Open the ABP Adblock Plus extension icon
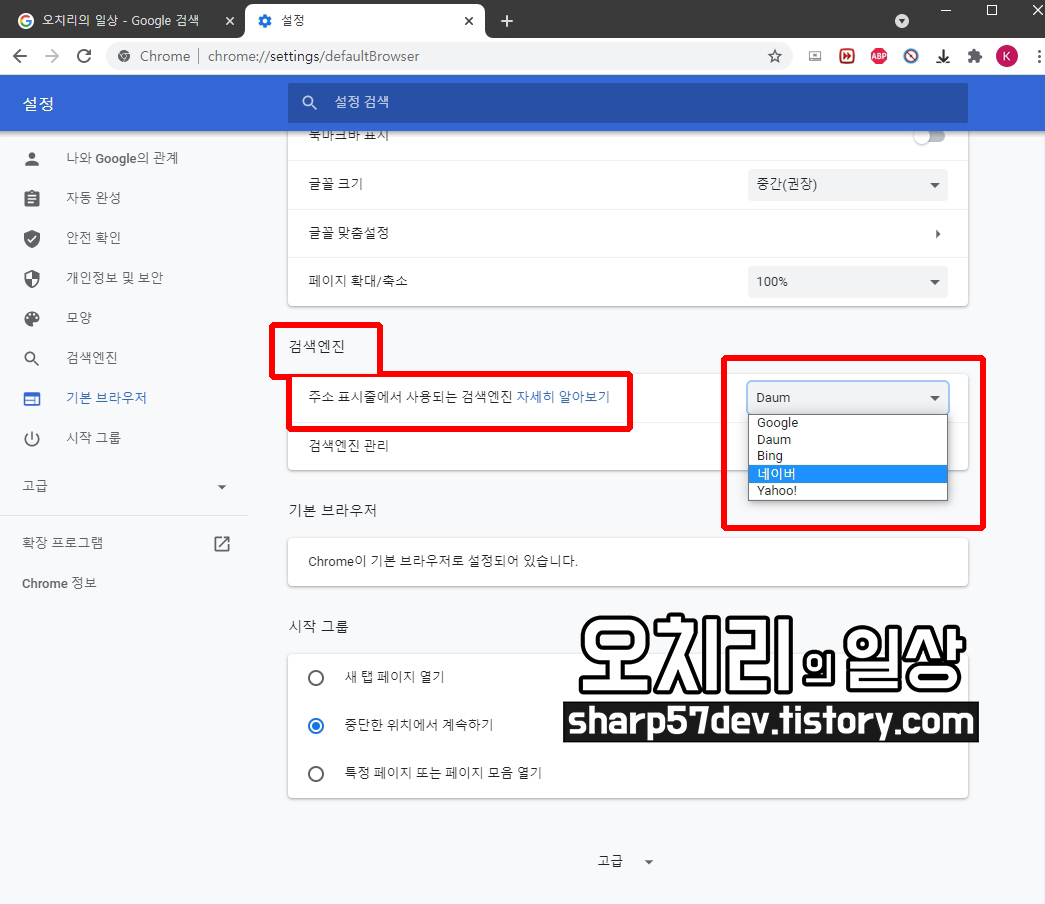This screenshot has height=904, width=1045. pos(878,57)
